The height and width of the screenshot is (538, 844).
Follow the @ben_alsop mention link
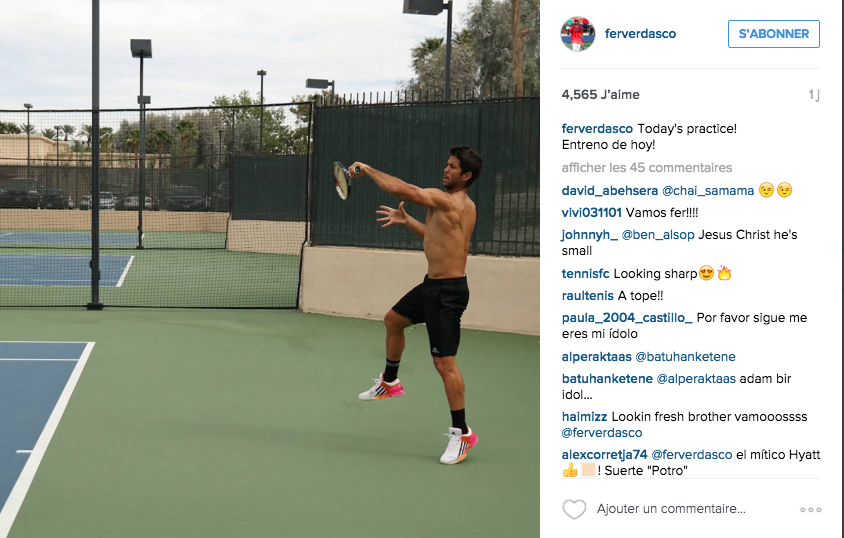pos(658,235)
